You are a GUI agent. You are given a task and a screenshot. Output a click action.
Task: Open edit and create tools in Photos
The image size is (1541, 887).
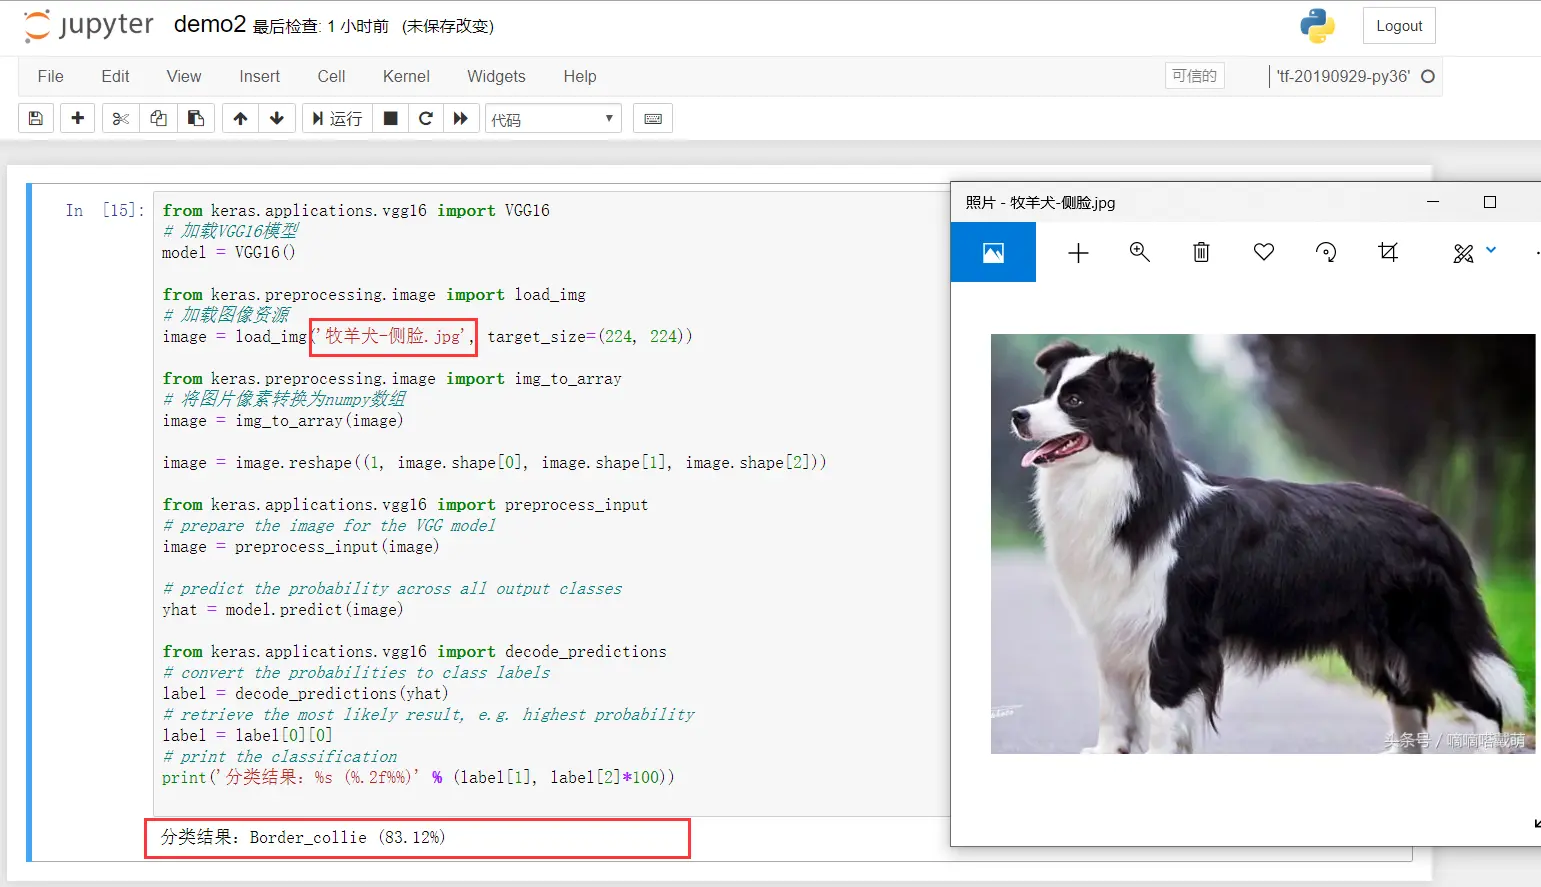click(x=1463, y=253)
